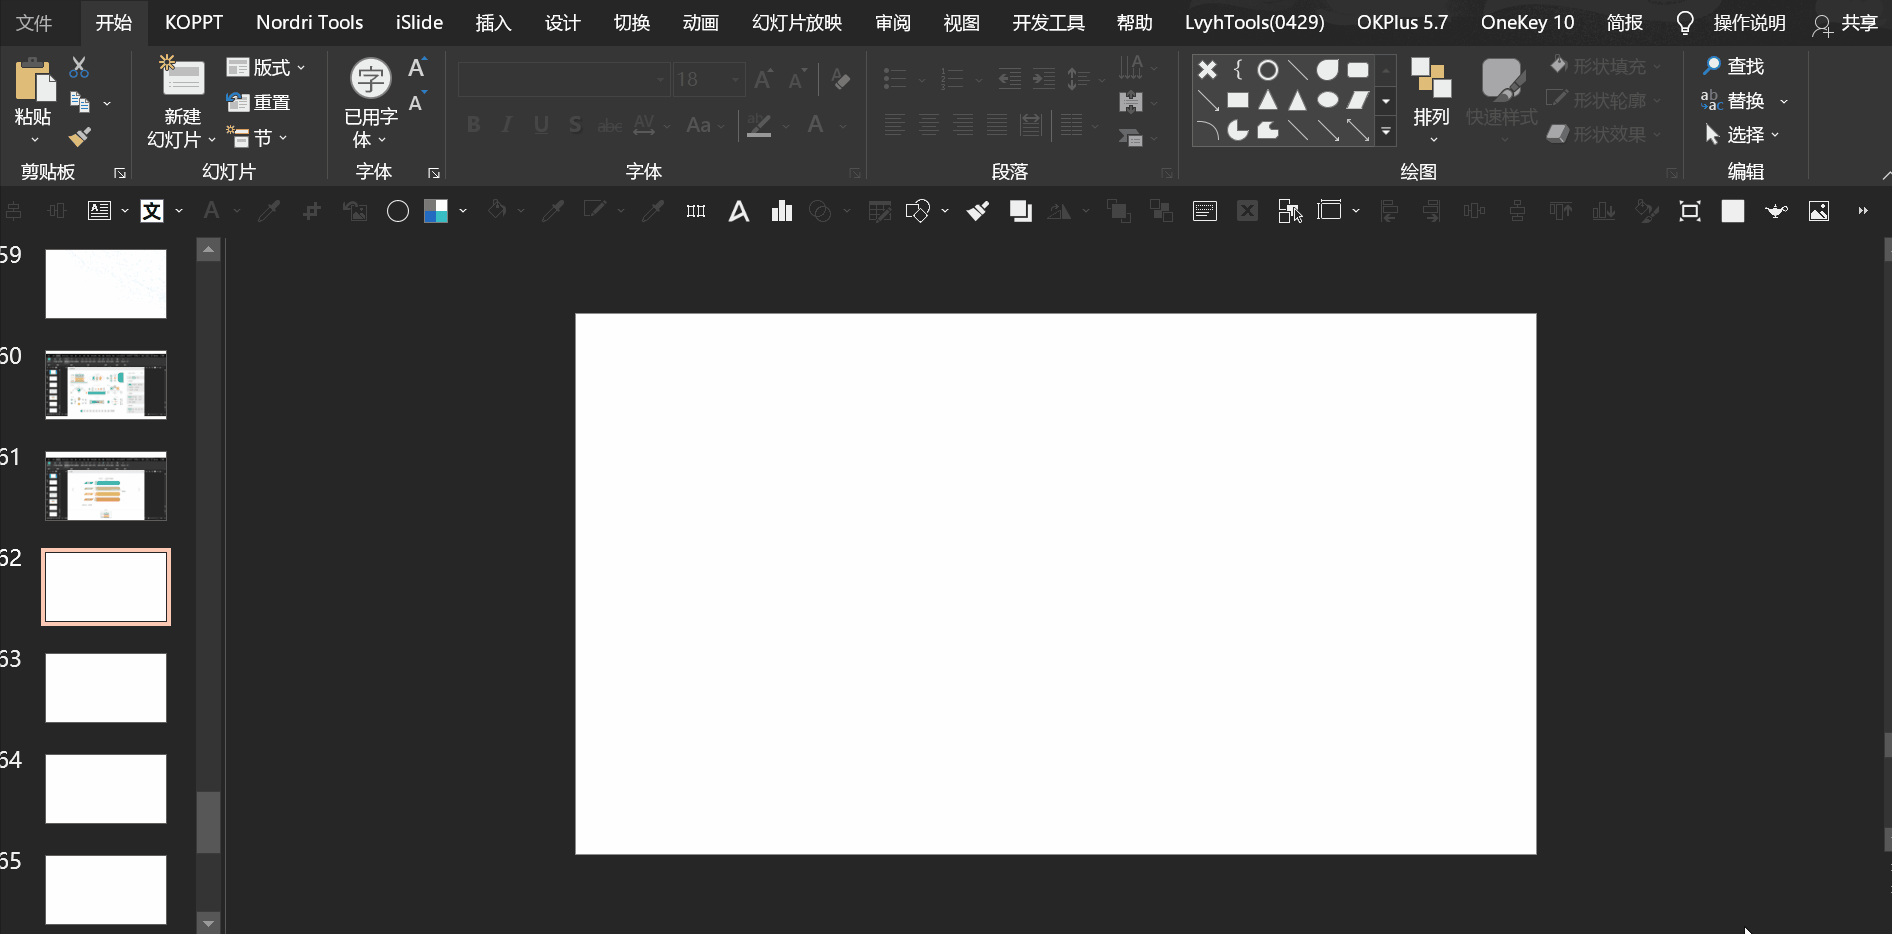Screen dimensions: 1892x934
Task: Click the bar chart icon in quick toolbar
Action: pyautogui.click(x=782, y=211)
